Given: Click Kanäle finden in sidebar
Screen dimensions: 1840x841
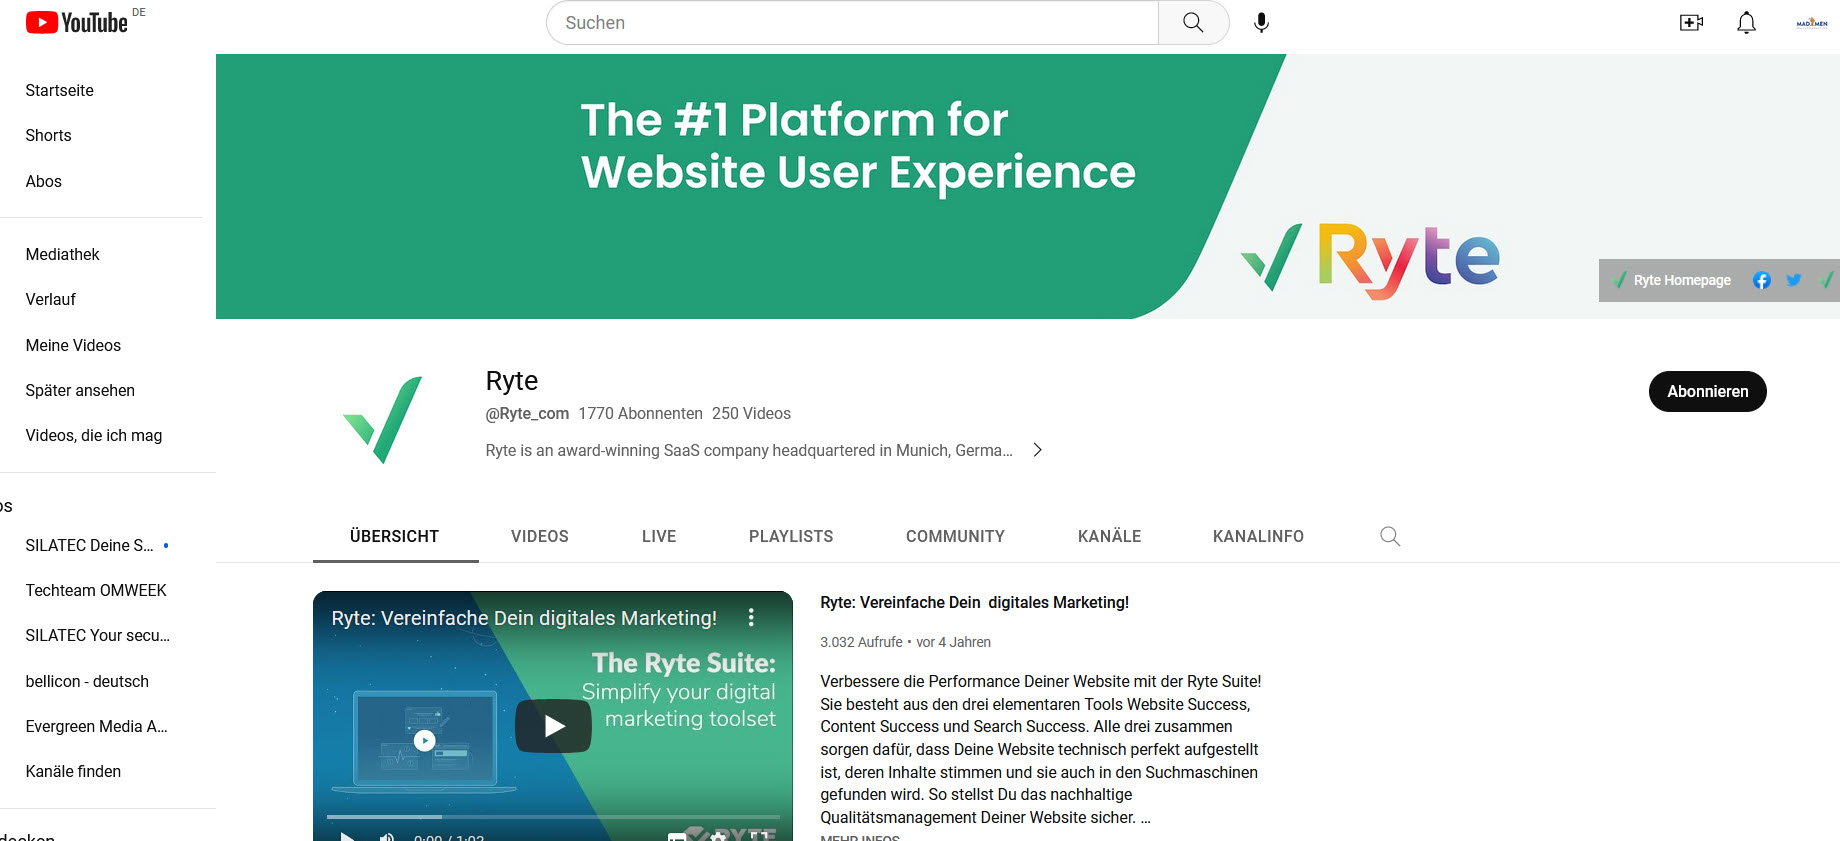Looking at the screenshot, I should tap(73, 771).
